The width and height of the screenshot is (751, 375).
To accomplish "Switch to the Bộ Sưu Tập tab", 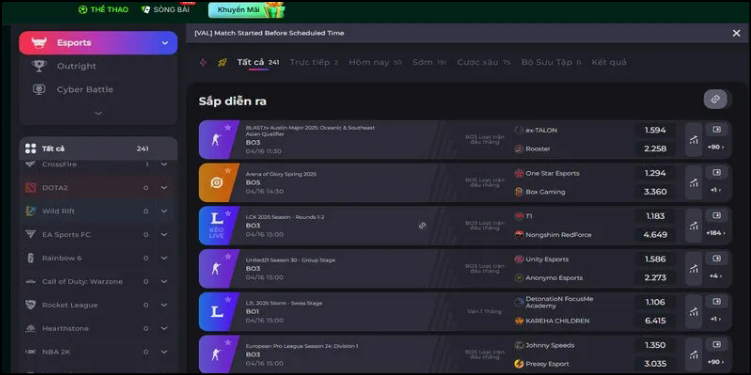I will (x=551, y=62).
